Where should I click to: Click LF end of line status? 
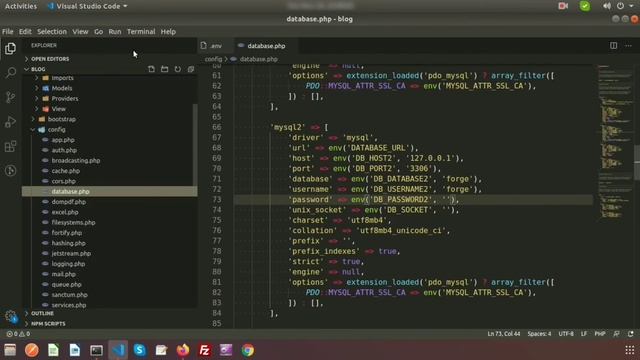tap(584, 334)
